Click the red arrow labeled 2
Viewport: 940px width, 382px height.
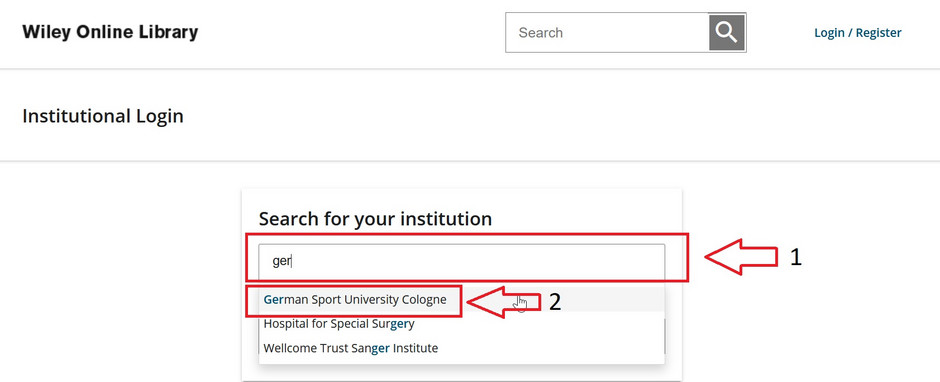pyautogui.click(x=504, y=302)
